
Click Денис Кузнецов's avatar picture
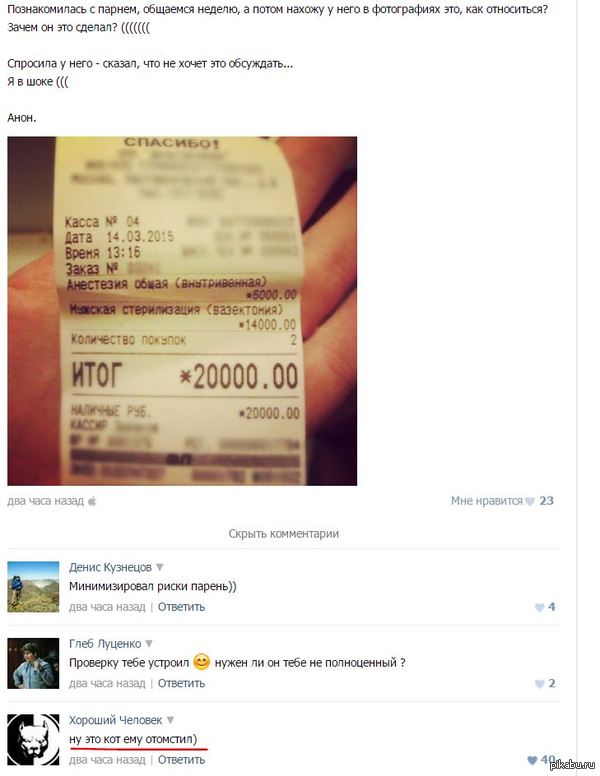click(33, 587)
